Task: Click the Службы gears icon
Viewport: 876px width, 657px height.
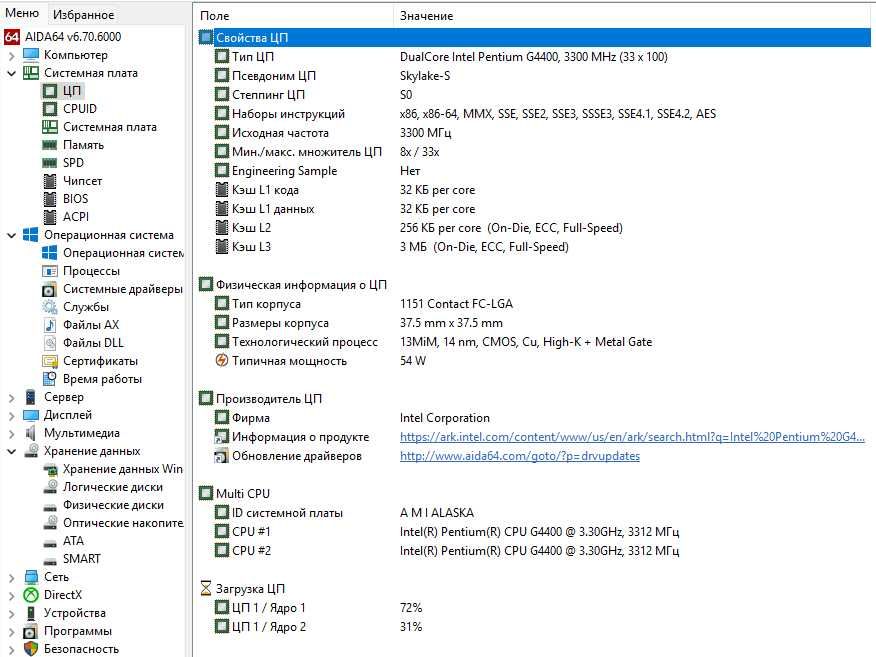Action: click(x=50, y=307)
